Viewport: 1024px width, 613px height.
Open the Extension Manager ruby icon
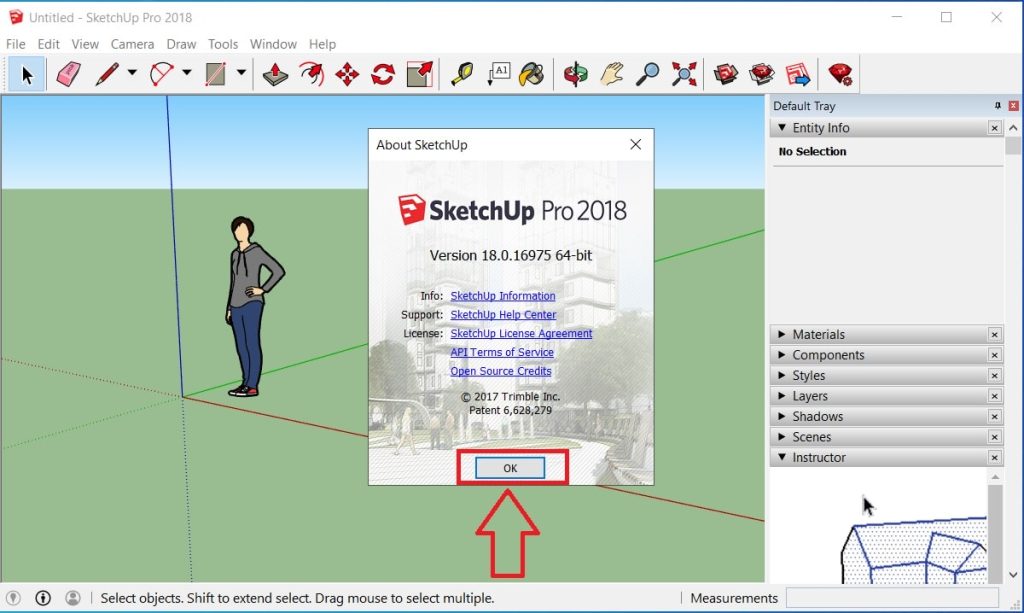click(x=840, y=74)
